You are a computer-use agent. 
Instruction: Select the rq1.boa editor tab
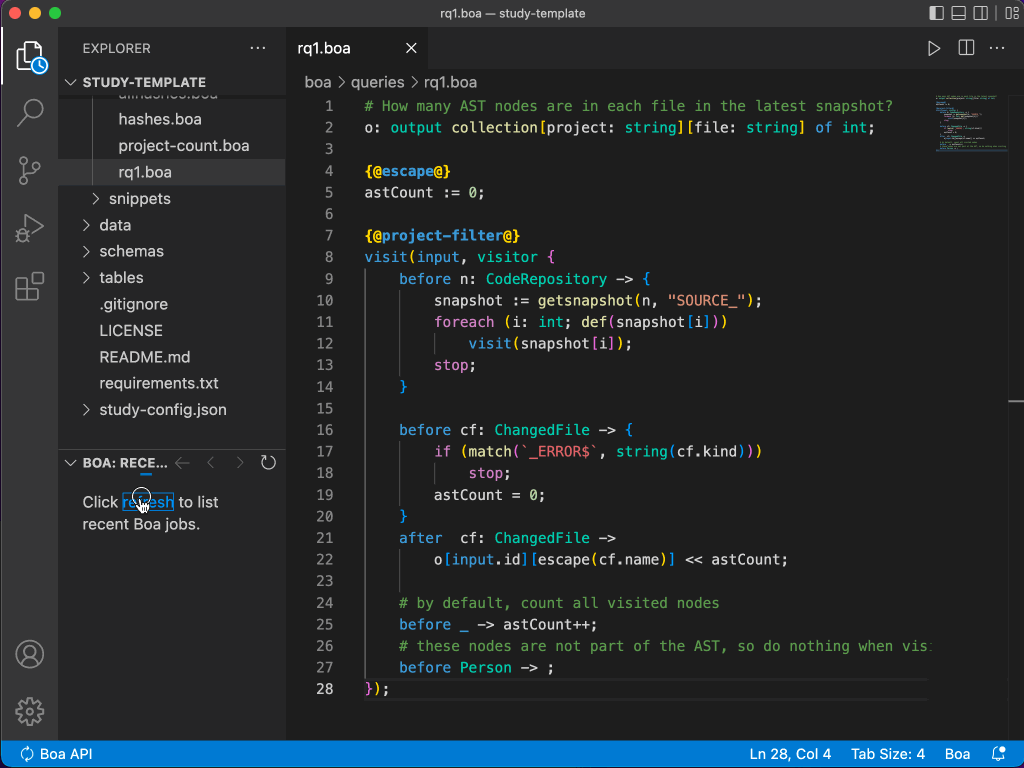(x=325, y=48)
